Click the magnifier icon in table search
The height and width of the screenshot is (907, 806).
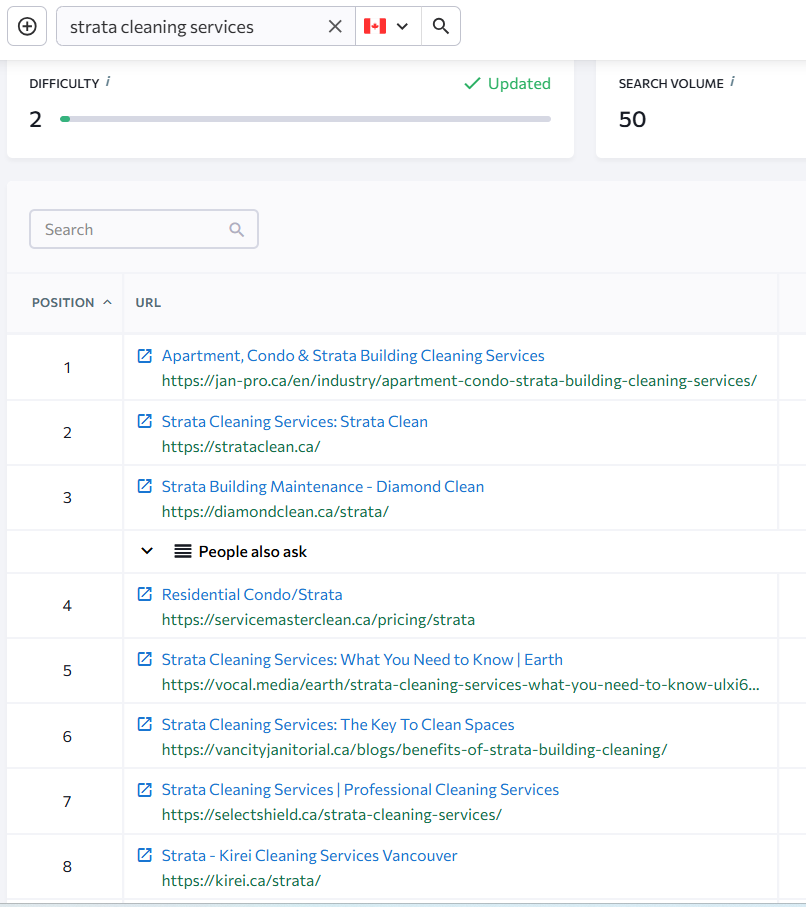pos(236,230)
